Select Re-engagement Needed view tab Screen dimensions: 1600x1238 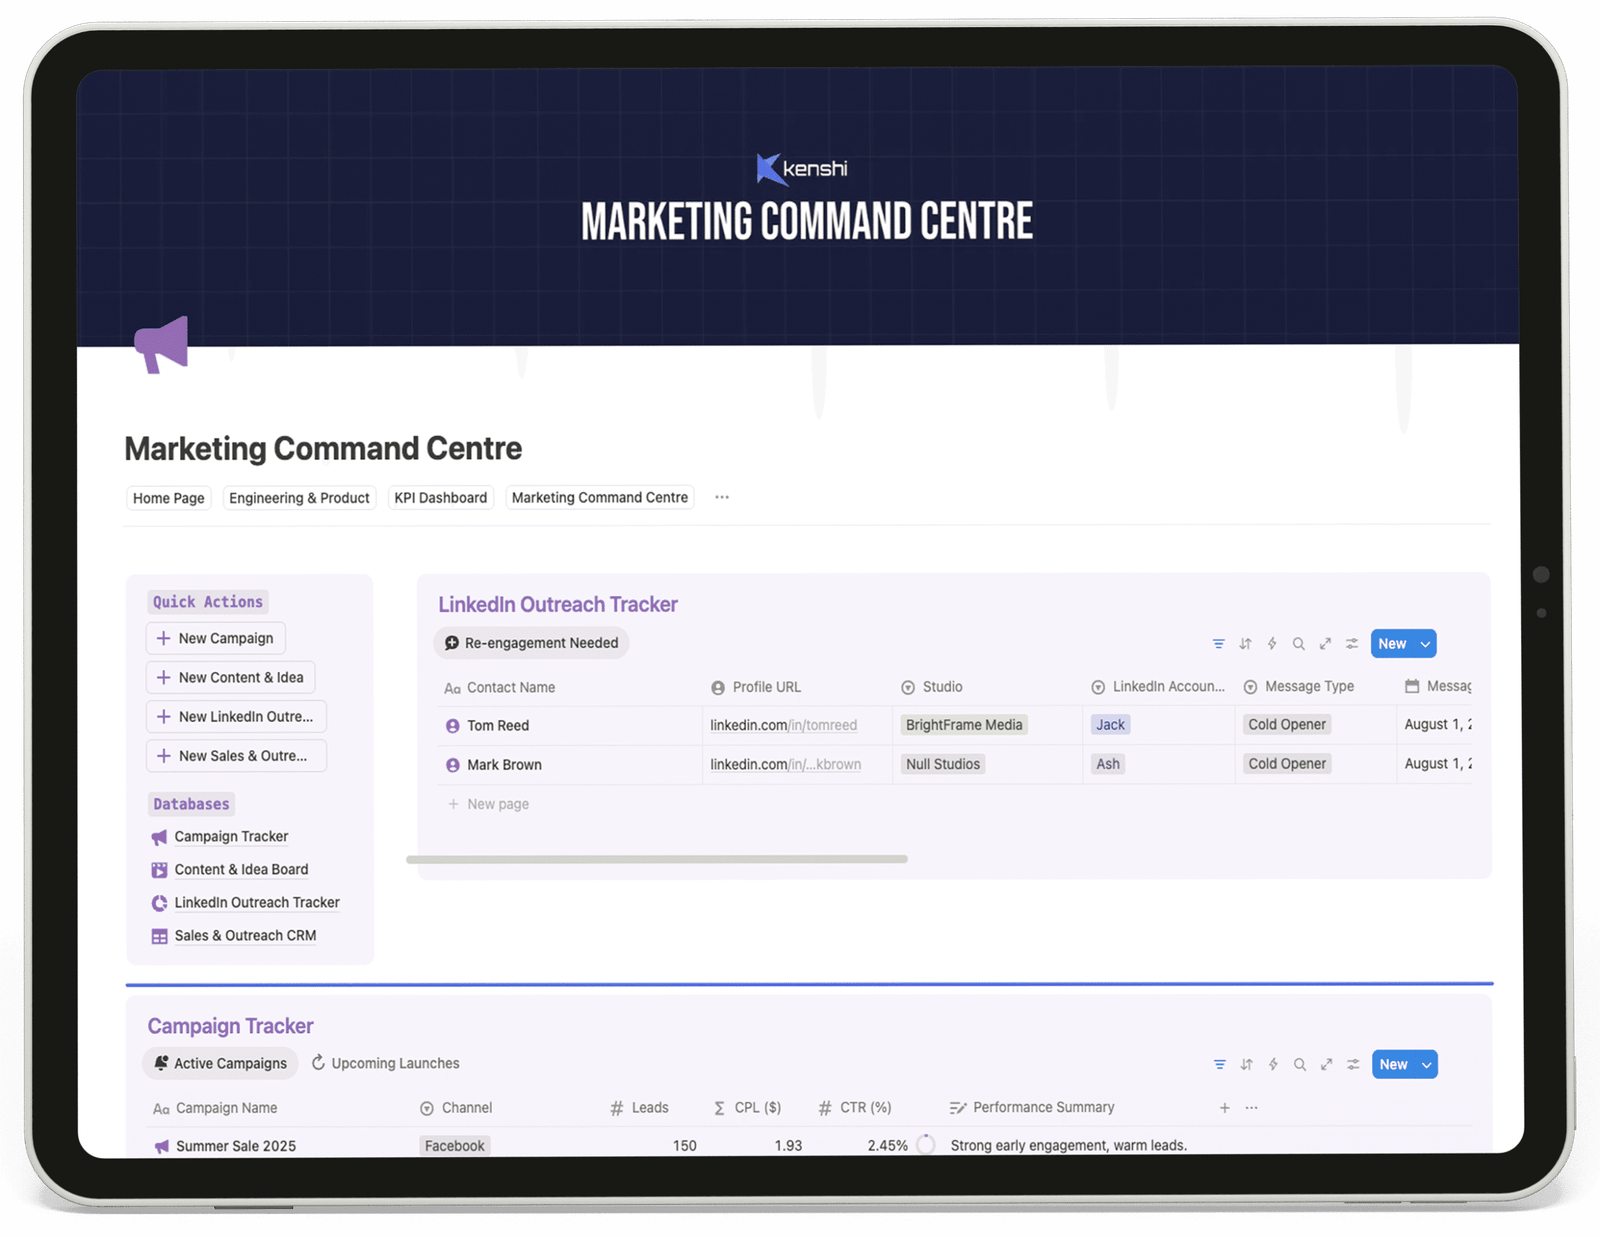(x=531, y=643)
